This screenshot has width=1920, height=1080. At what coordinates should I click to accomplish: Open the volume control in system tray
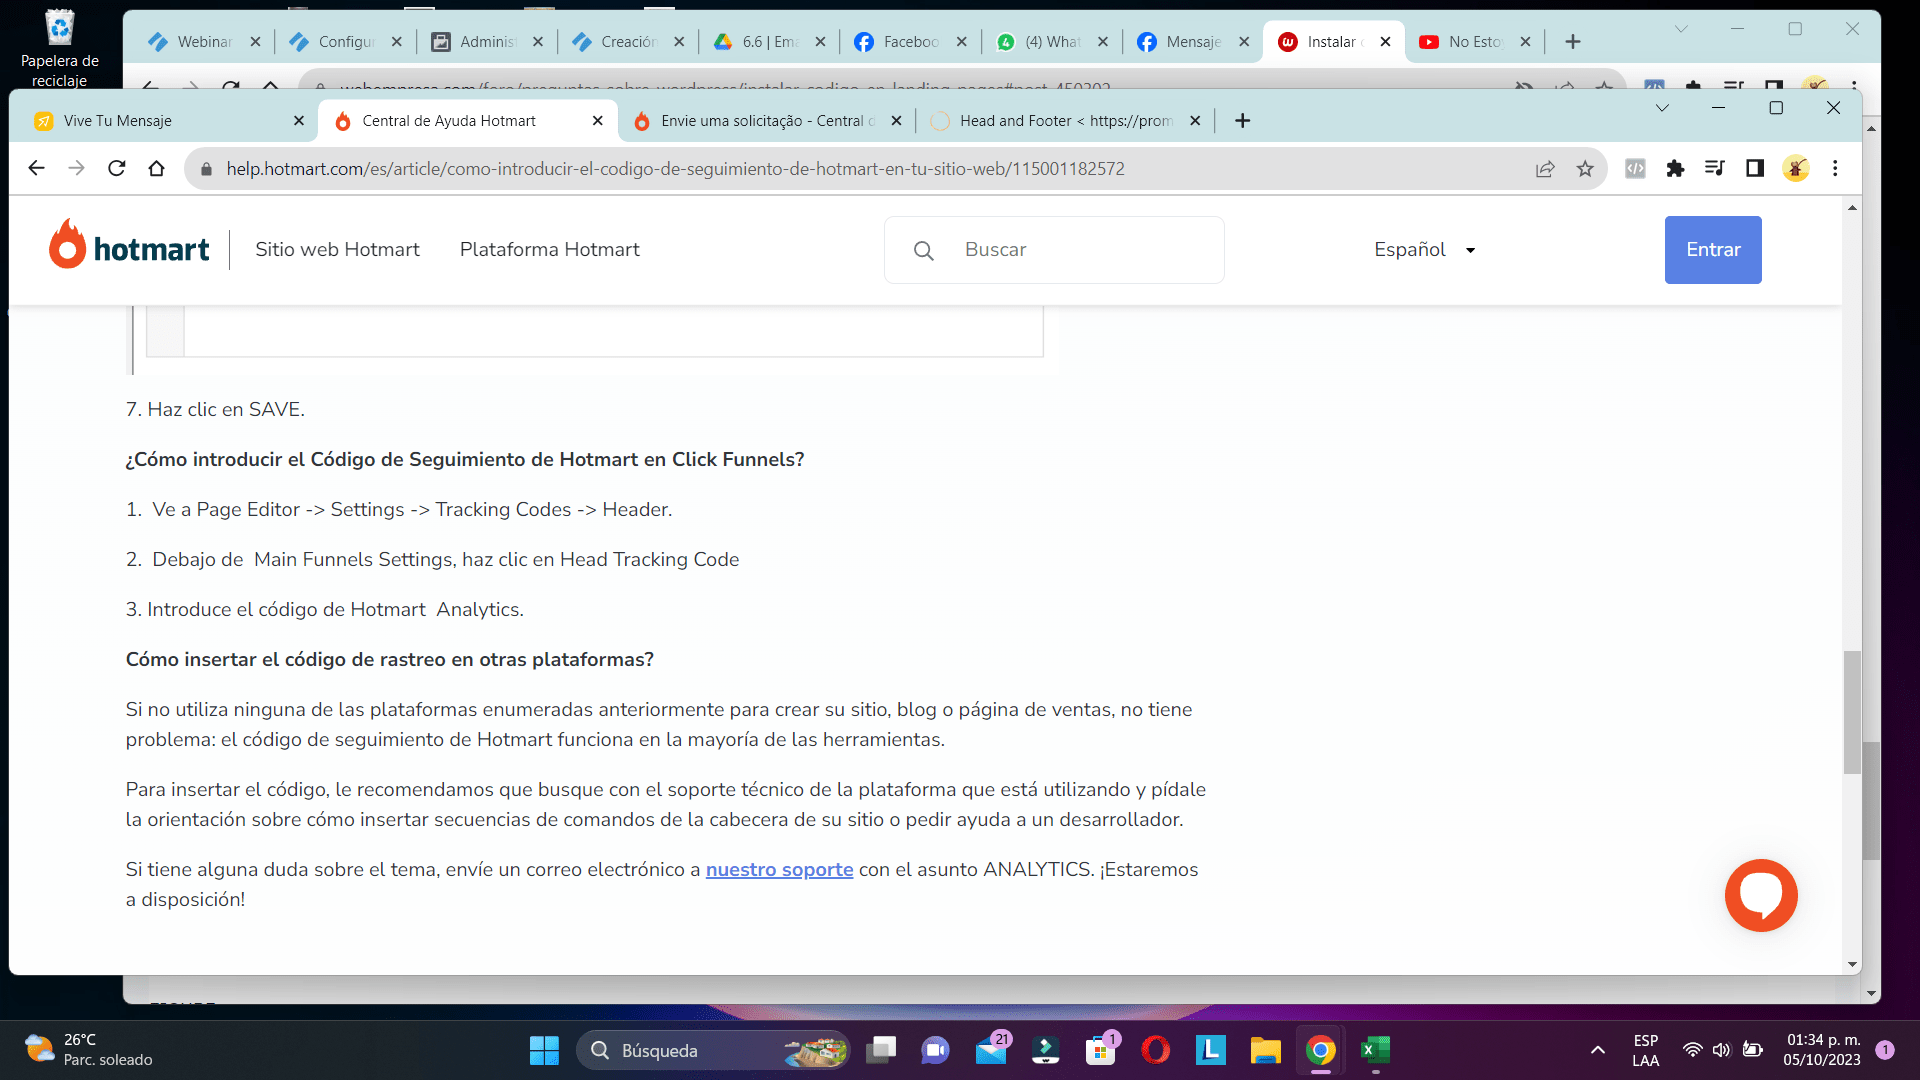pyautogui.click(x=1721, y=1050)
